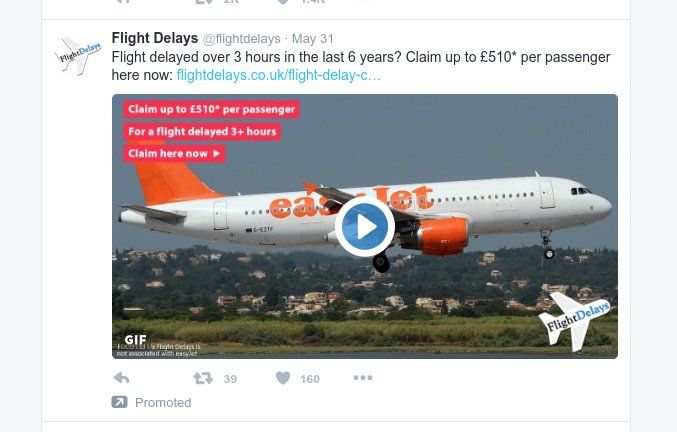The image size is (677, 432).
Task: Click the retweet count 39
Action: [230, 379]
